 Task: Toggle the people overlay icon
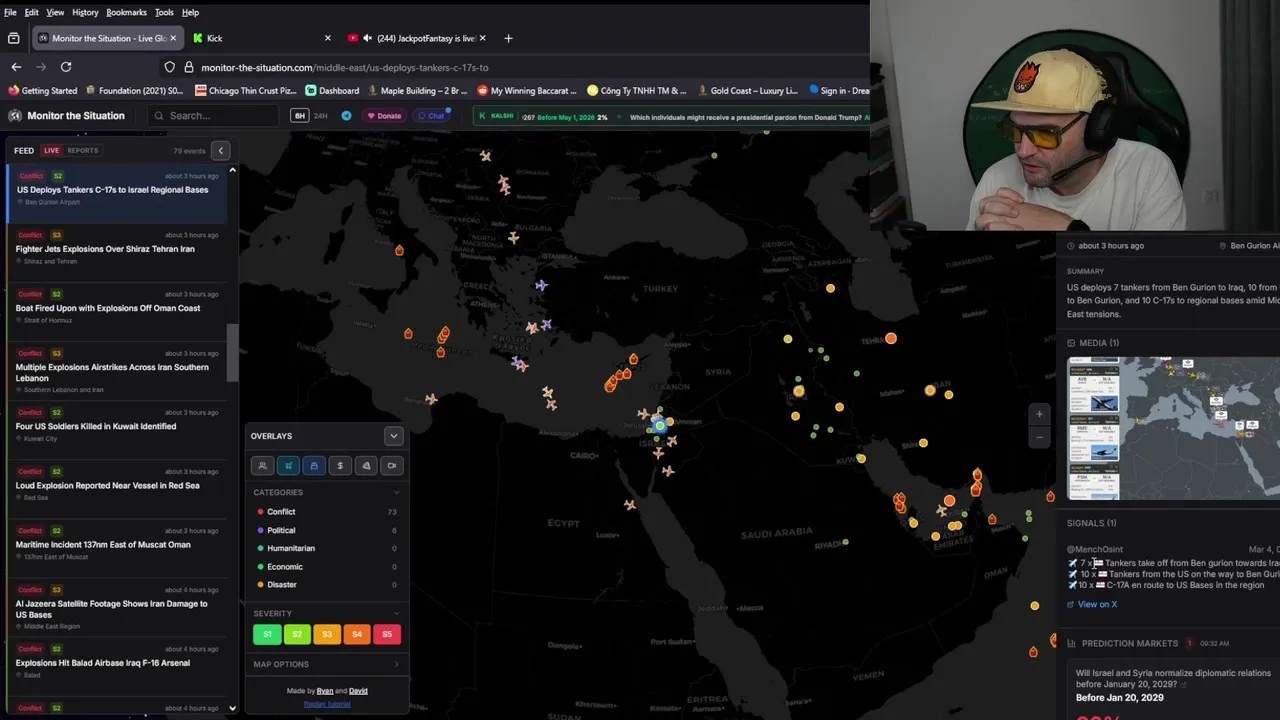click(262, 466)
